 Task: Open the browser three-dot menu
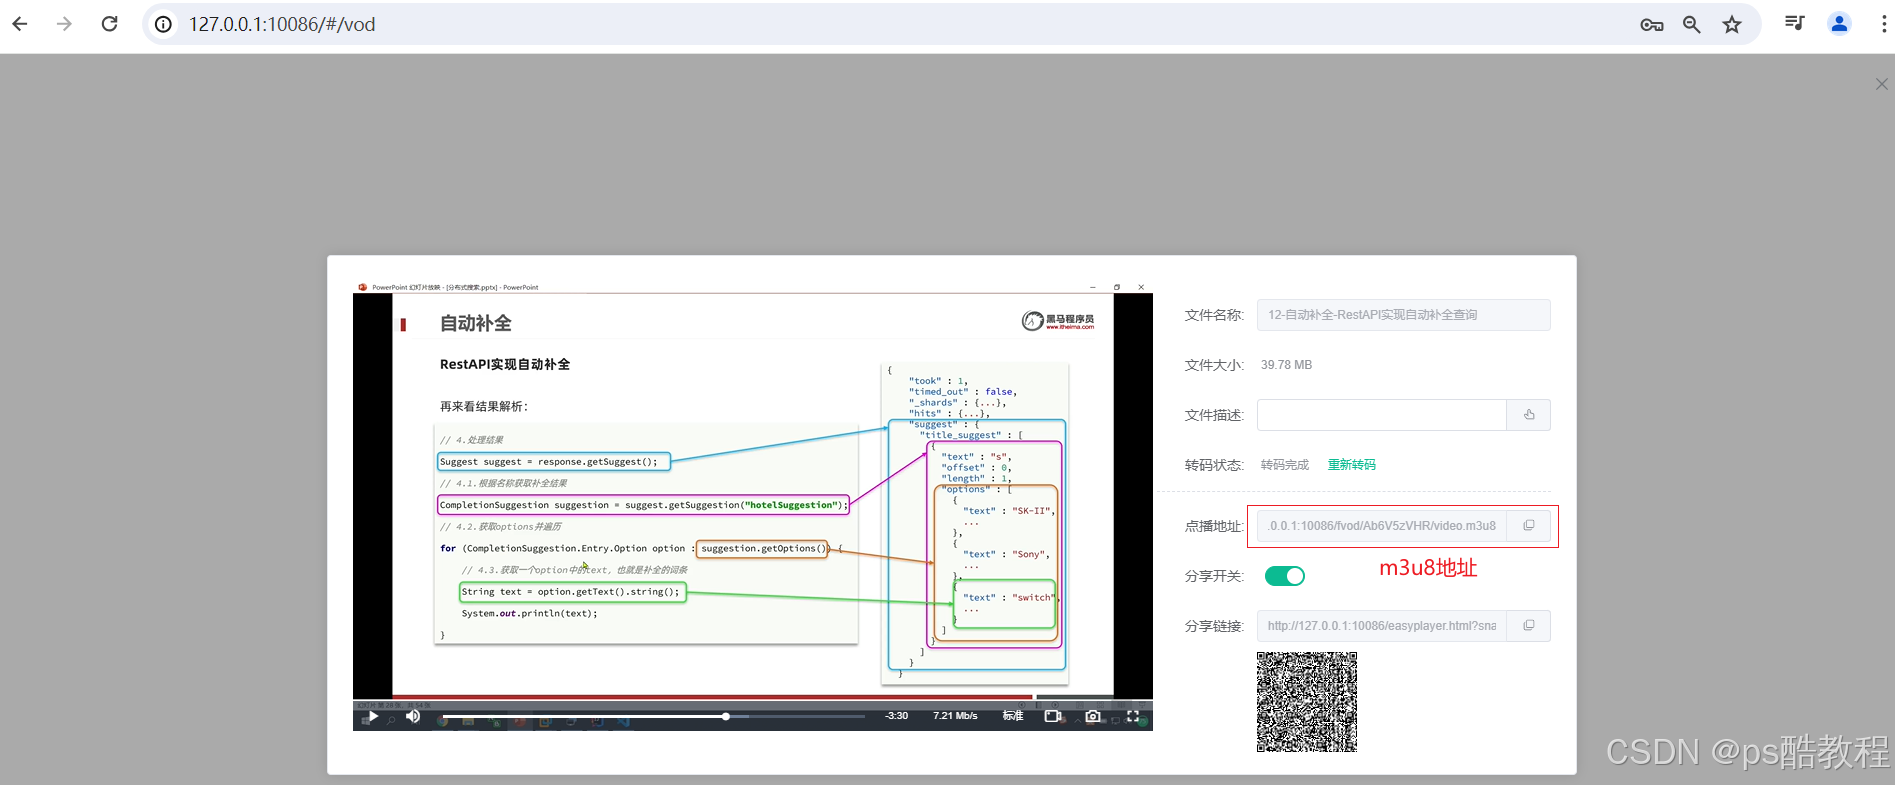(x=1883, y=23)
